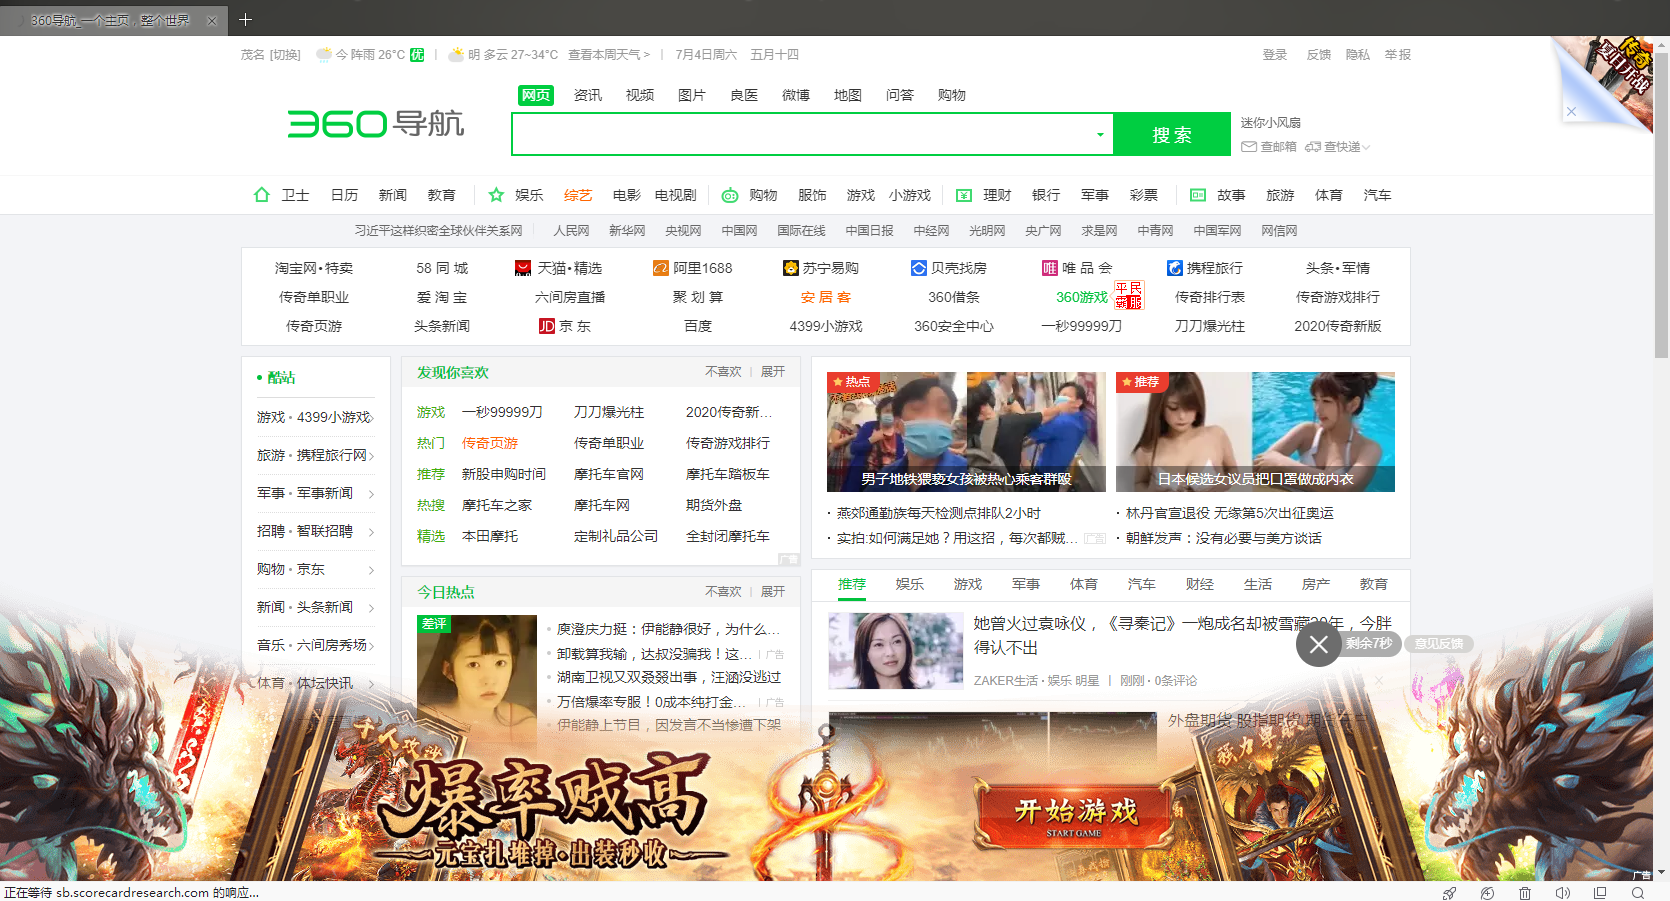
Task: Click the rocket boost icon in the status bar
Action: pyautogui.click(x=1450, y=893)
